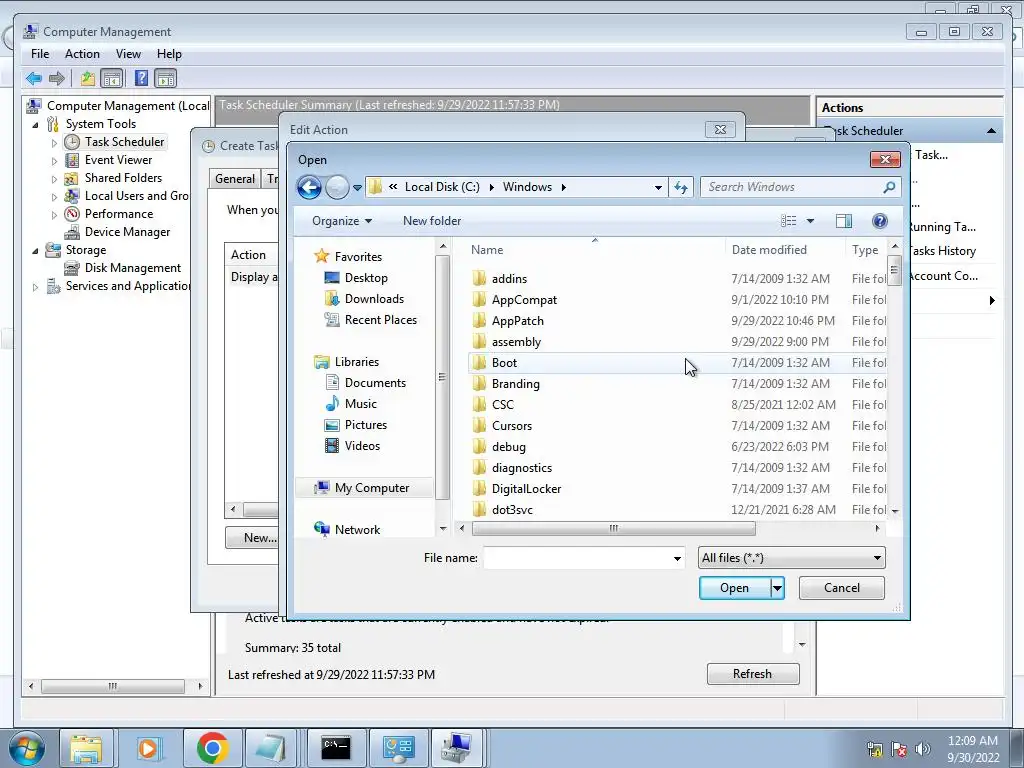
Task: Click the search magnifier icon in Open dialog
Action: pos(889,187)
